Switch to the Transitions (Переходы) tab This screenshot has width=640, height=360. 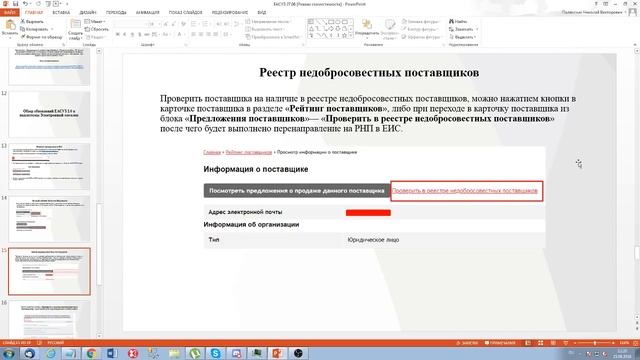click(x=116, y=13)
